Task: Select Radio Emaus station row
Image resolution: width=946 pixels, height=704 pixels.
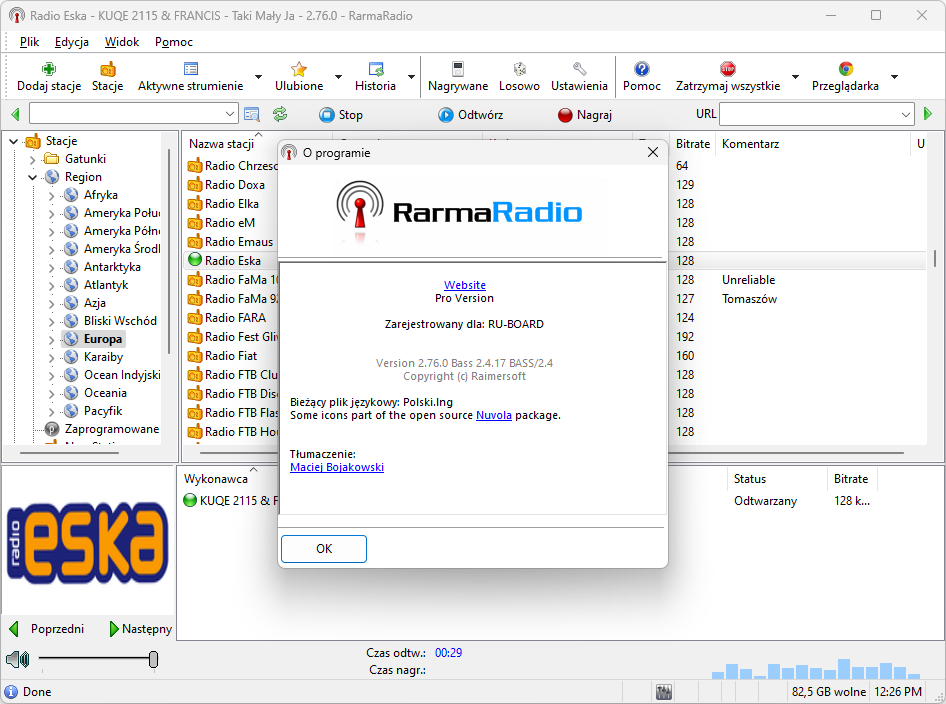Action: [239, 241]
